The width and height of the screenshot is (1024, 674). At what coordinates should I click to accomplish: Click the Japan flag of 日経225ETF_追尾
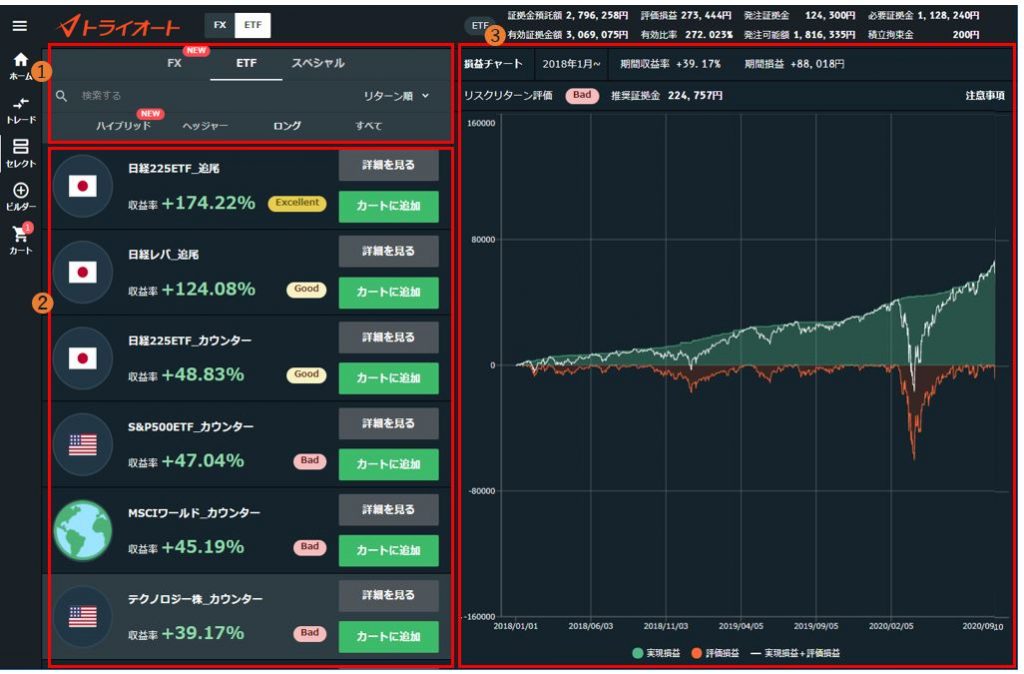pyautogui.click(x=83, y=186)
